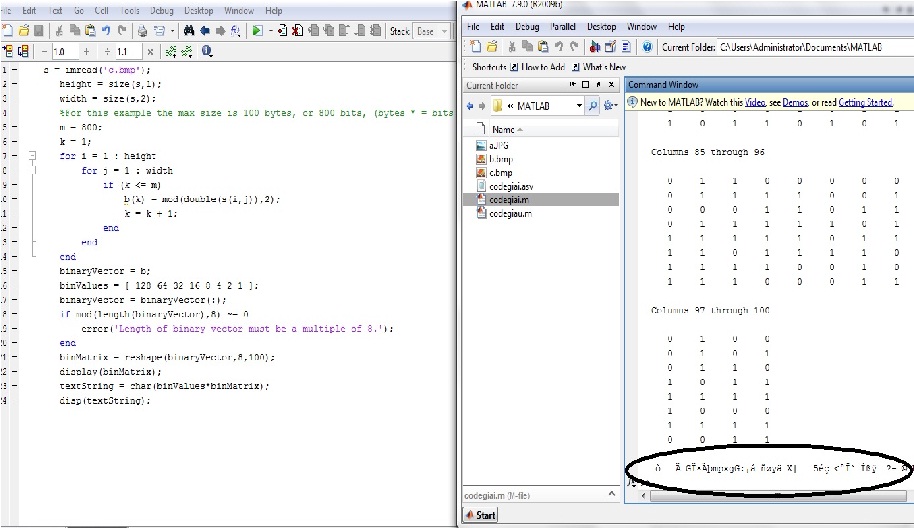Screen dimensions: 914x528
Task: Click the green Run button in editor toolbar
Action: tap(257, 31)
